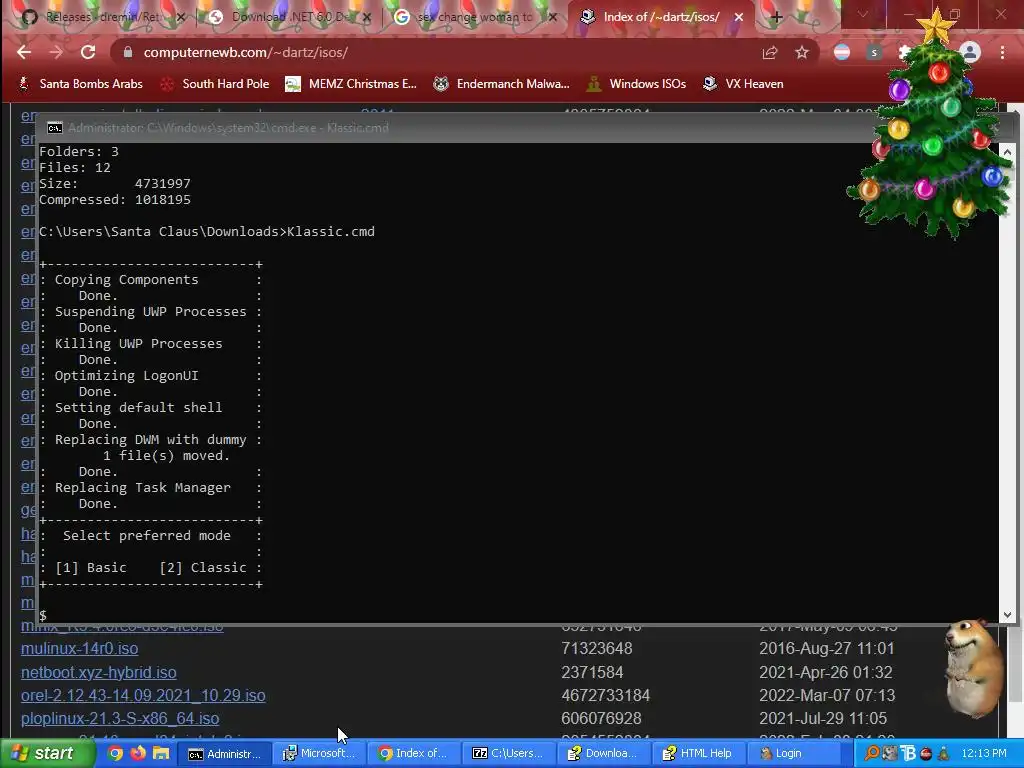Switch to Downloa... taskbar button
The height and width of the screenshot is (768, 1024).
603,754
